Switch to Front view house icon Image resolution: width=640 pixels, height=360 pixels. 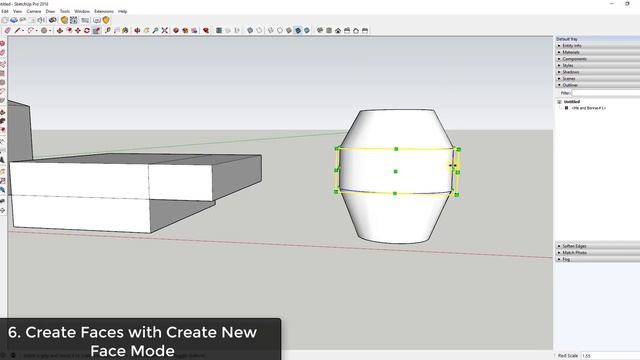click(x=338, y=31)
